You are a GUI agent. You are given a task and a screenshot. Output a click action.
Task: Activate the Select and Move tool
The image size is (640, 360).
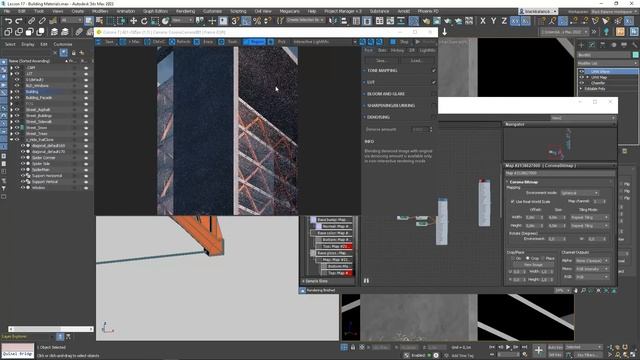133,21
